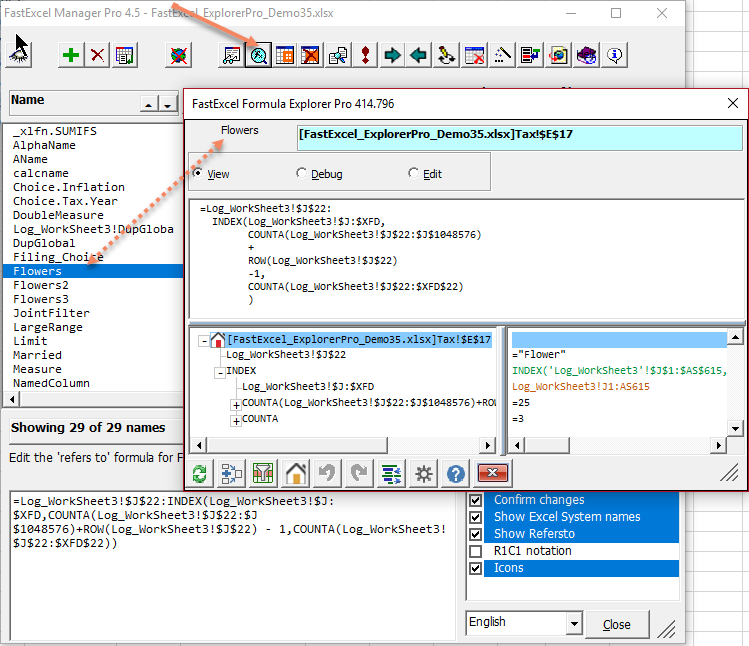Select _xlfn.SUMIFS in the names list

(x=54, y=131)
